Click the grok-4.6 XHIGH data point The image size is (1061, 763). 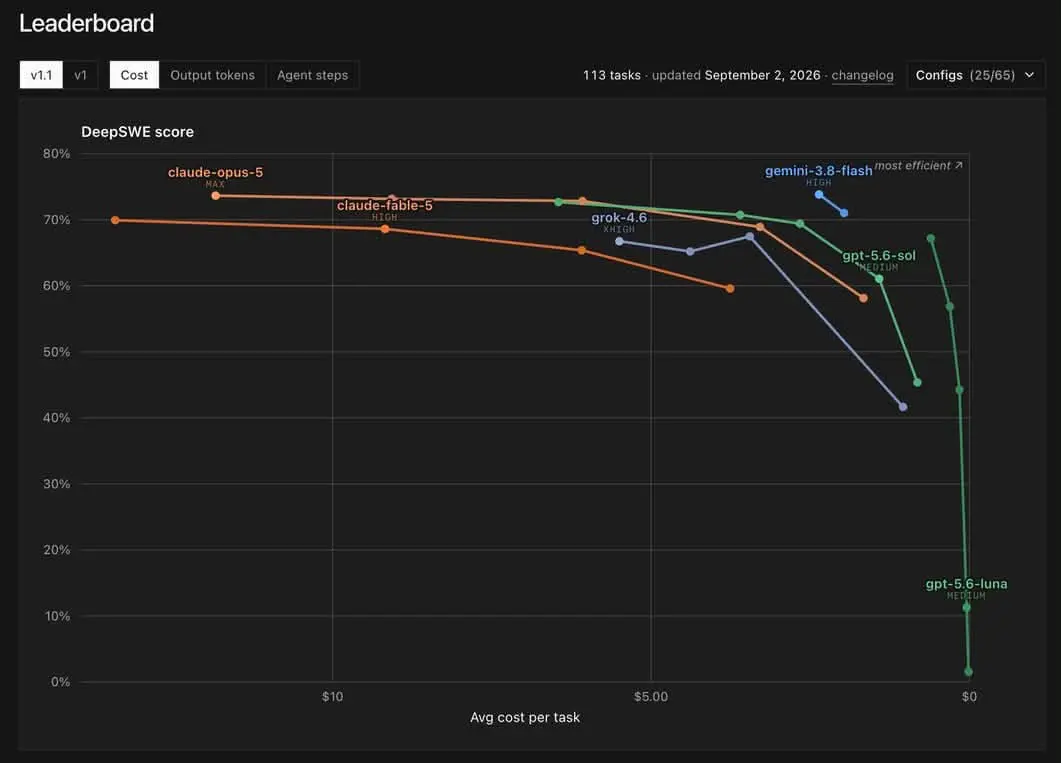click(x=619, y=241)
